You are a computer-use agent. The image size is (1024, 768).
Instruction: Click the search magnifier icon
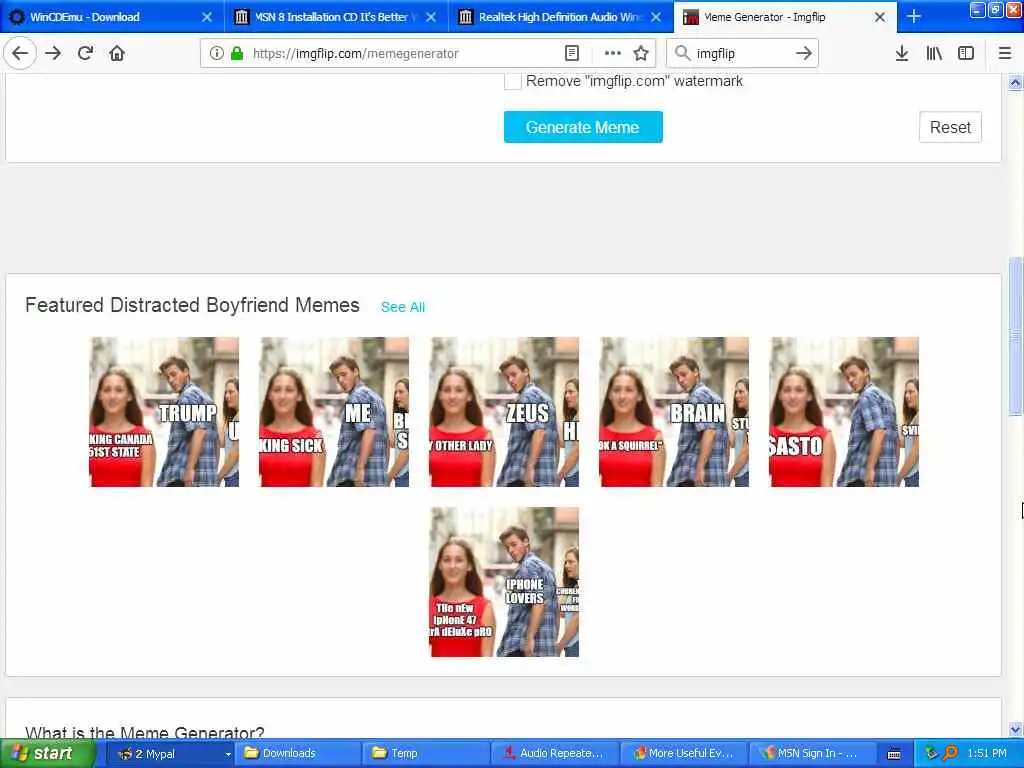point(682,53)
